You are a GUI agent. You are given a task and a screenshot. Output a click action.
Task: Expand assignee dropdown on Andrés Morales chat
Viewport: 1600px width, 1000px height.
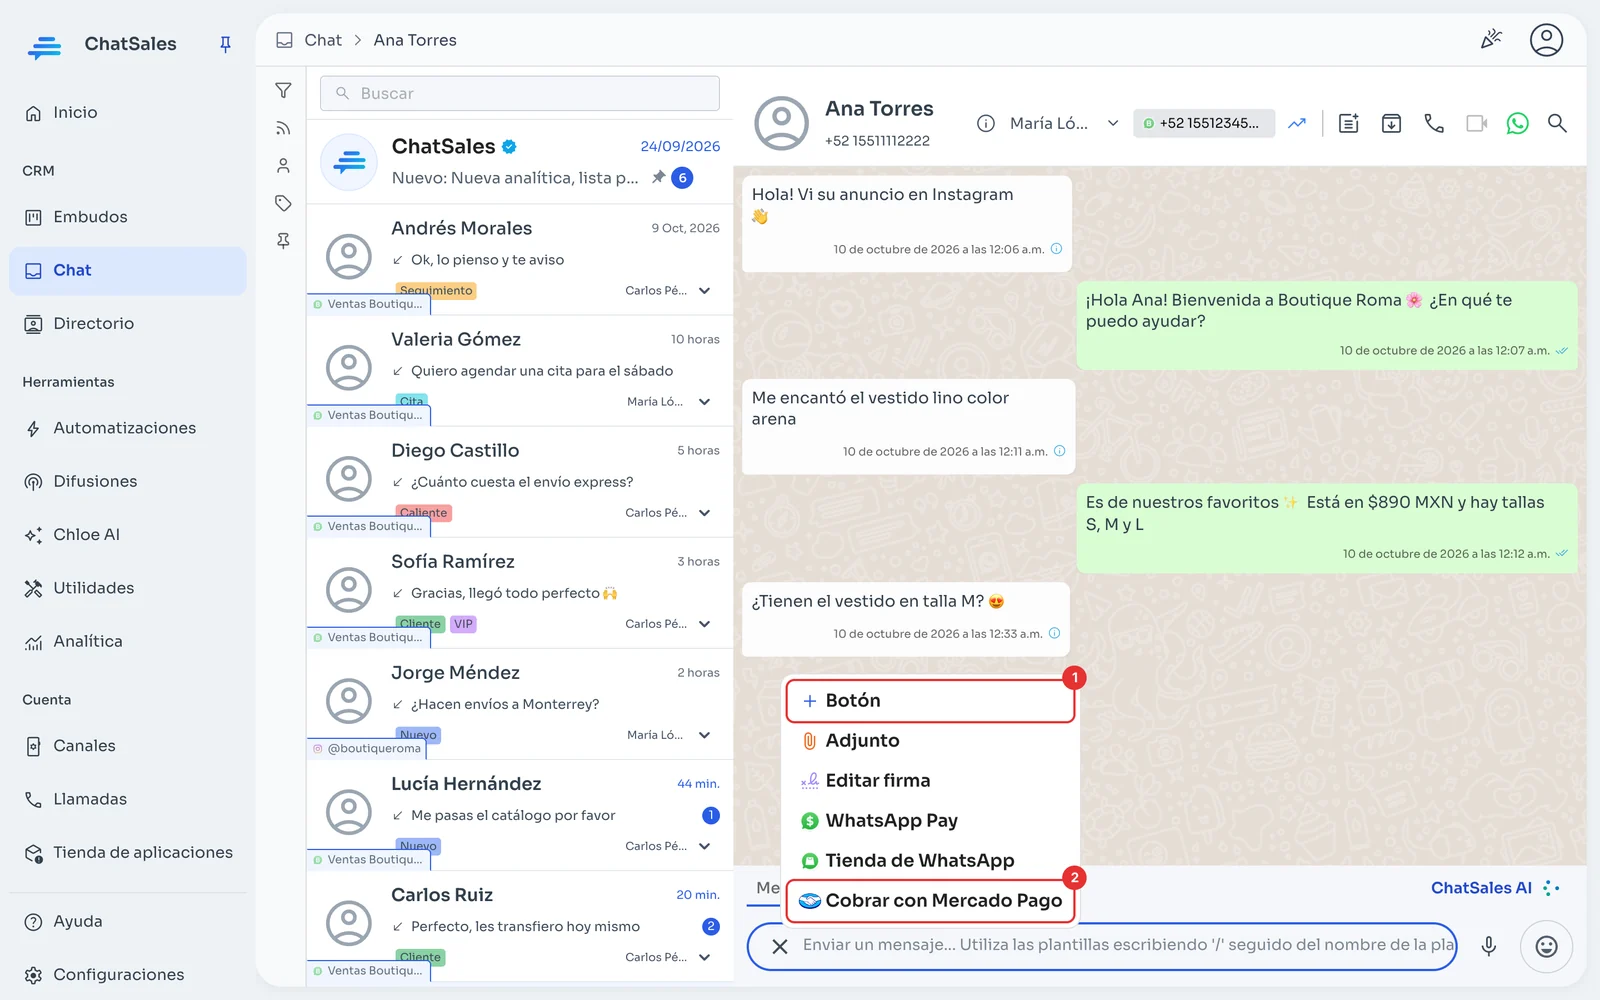(704, 291)
